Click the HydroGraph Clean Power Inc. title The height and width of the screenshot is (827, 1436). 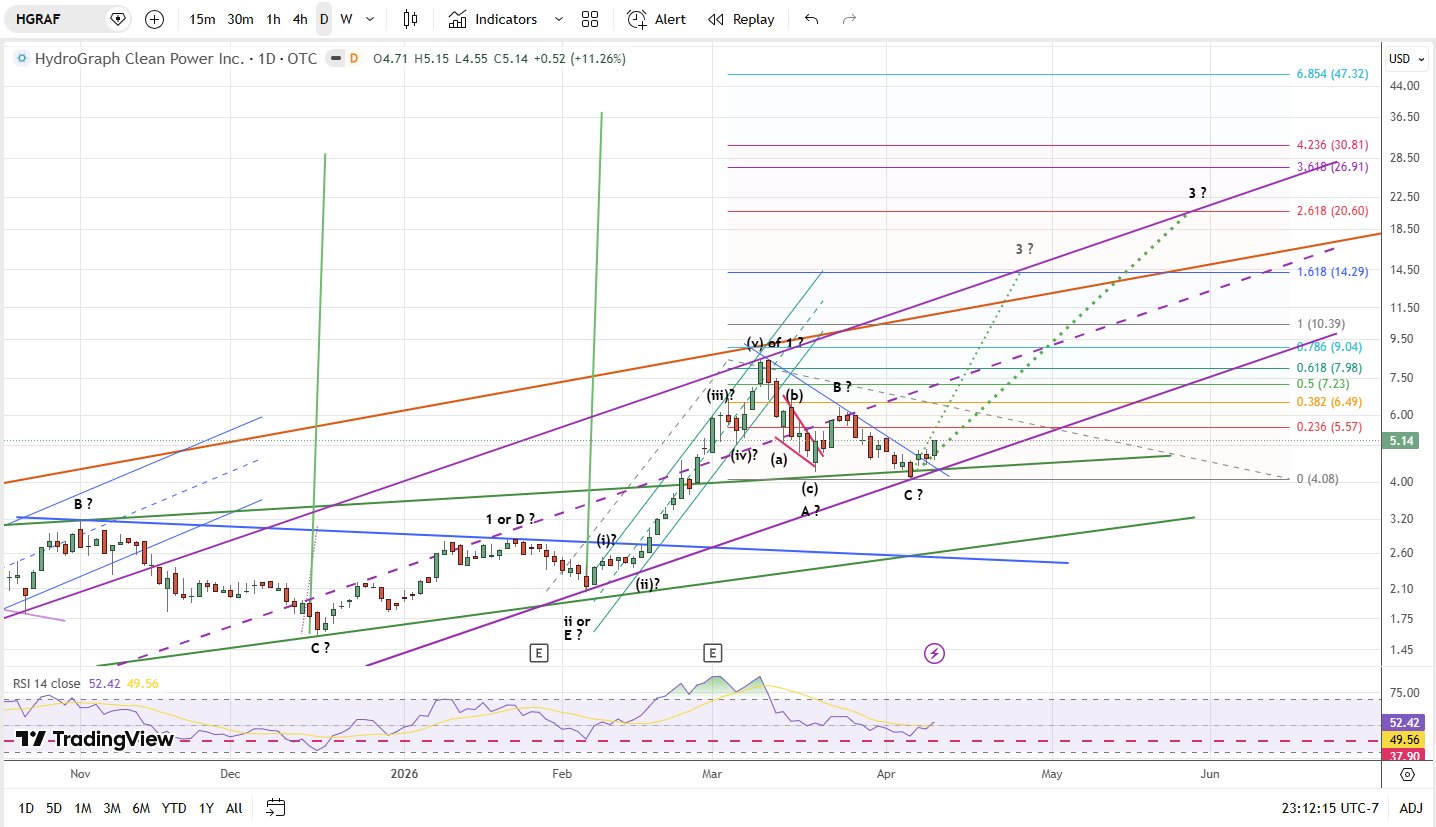[140, 59]
